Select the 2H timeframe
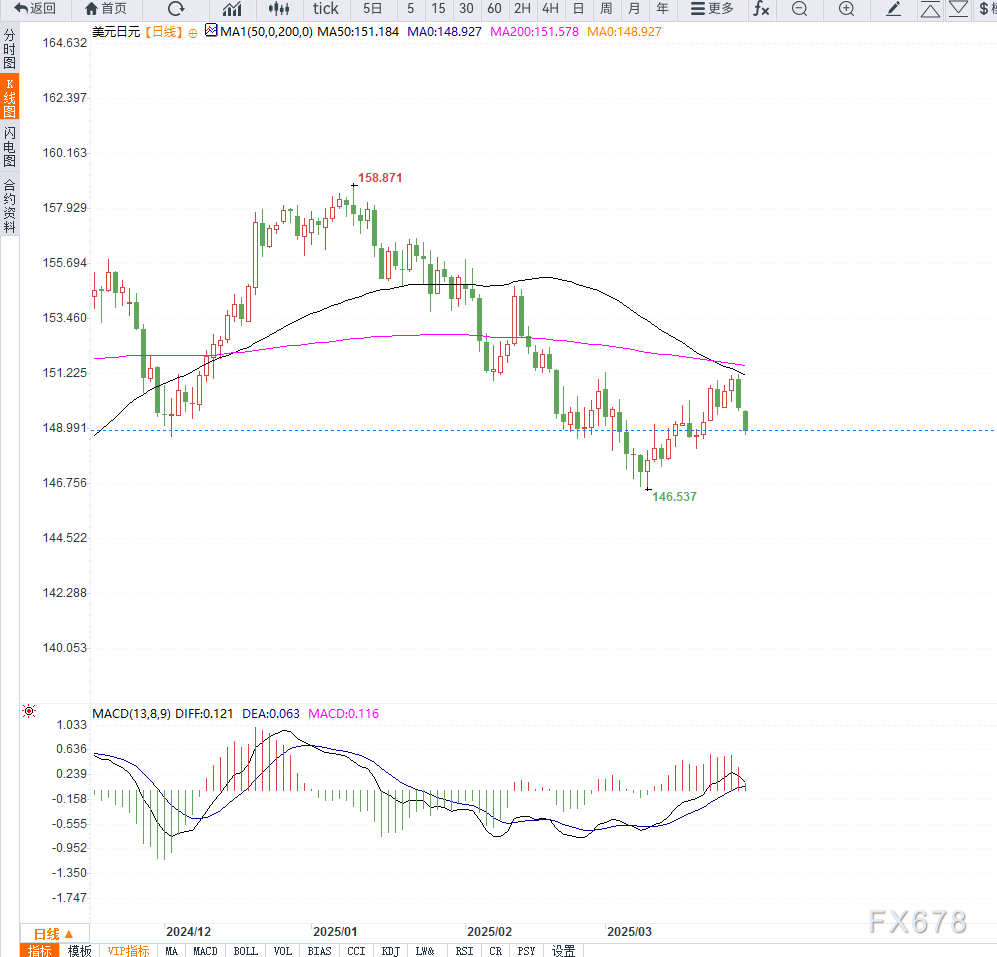 coord(522,9)
